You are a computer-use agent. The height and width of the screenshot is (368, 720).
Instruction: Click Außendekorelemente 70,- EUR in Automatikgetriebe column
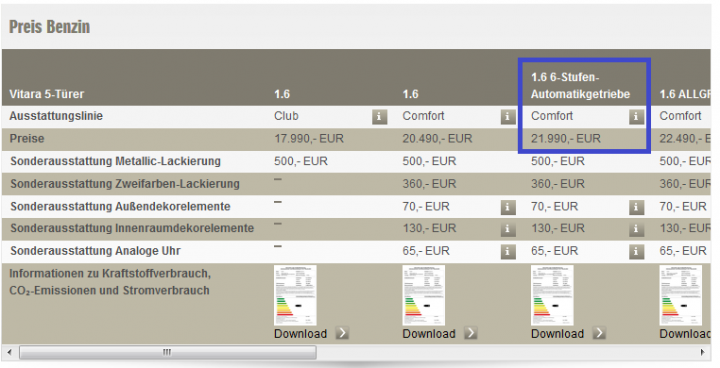tap(555, 207)
